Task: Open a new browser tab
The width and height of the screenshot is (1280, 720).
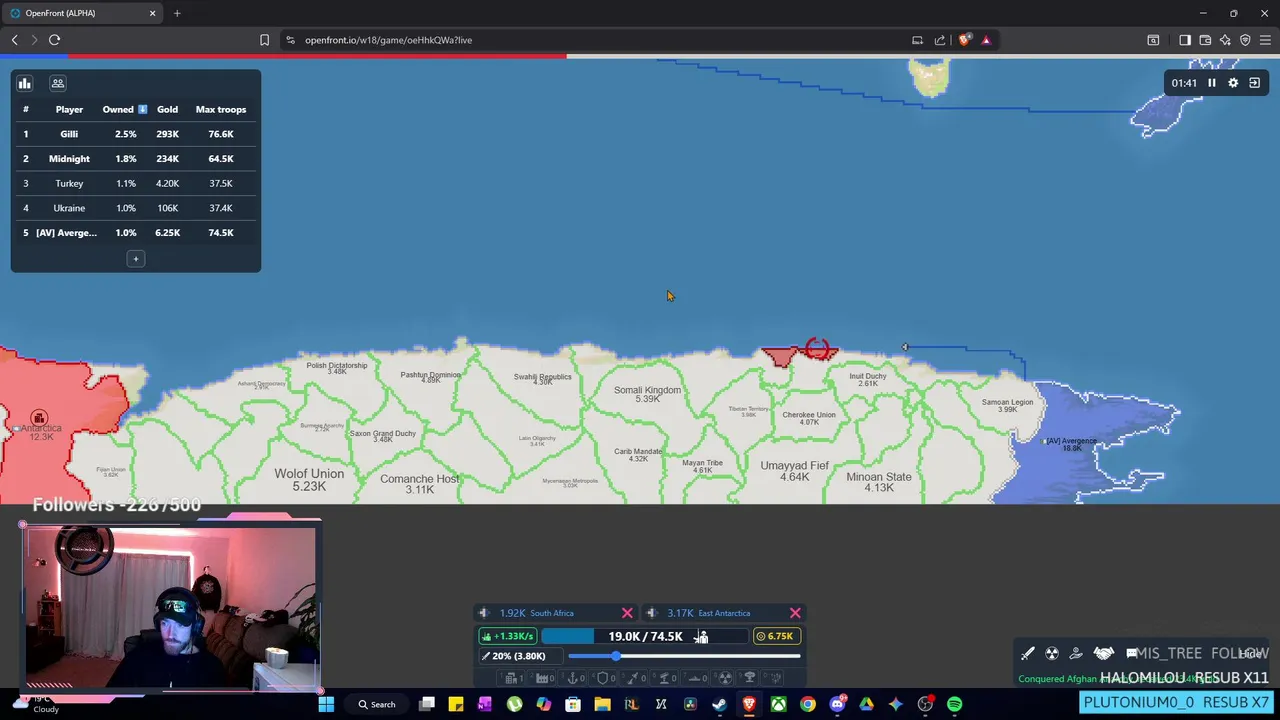Action: [x=177, y=13]
